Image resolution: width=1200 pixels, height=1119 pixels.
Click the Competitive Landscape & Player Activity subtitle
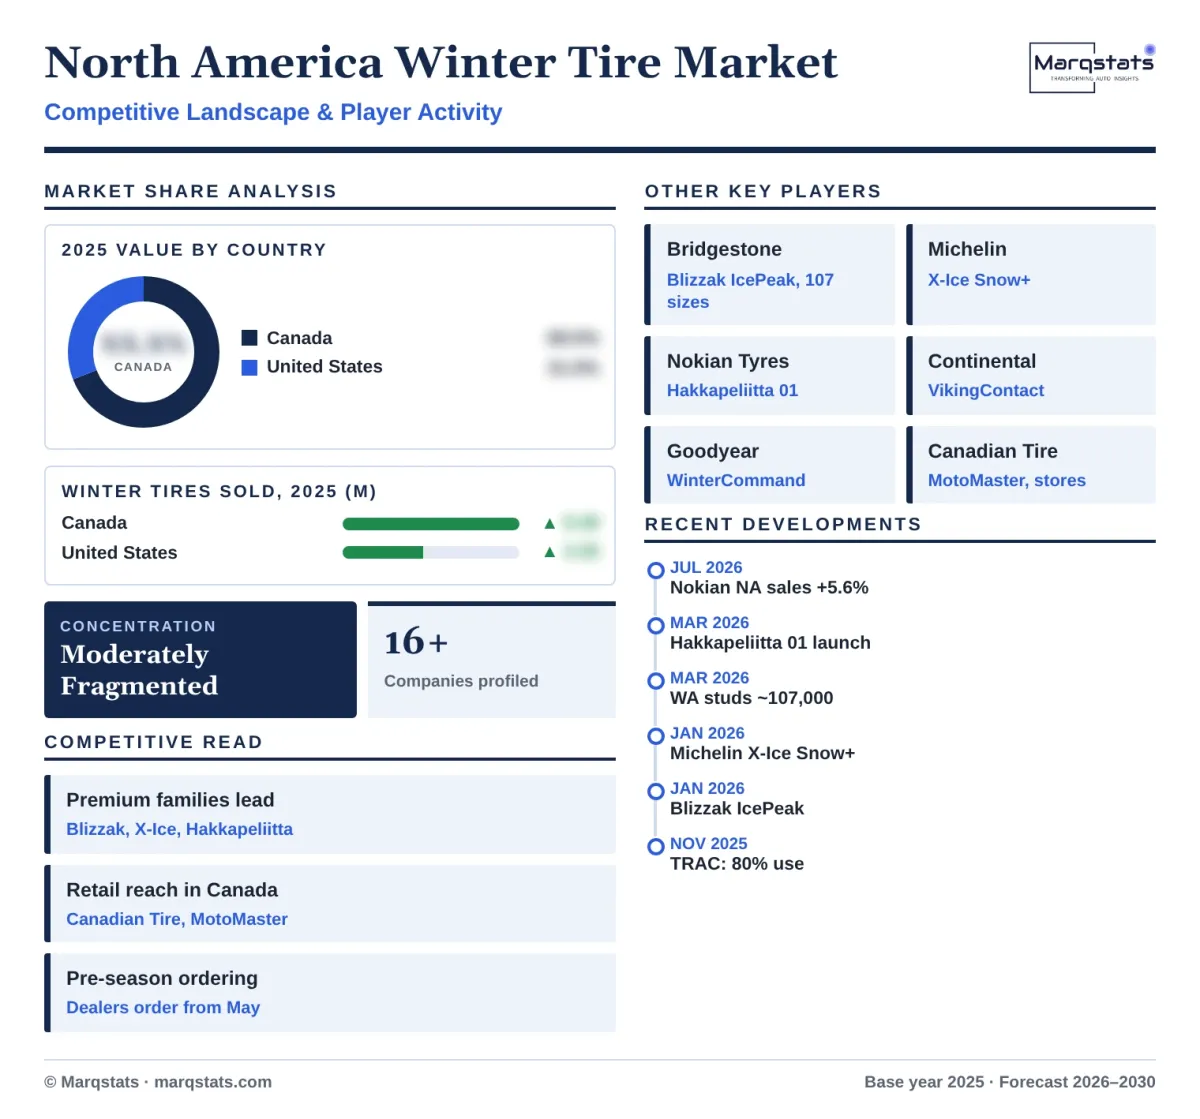click(x=273, y=112)
